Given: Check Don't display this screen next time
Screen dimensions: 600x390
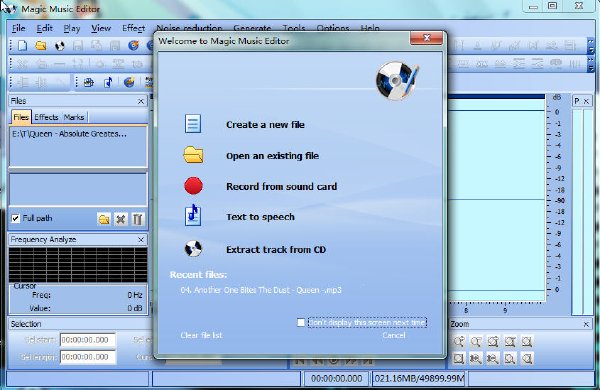Looking at the screenshot, I should click(301, 323).
